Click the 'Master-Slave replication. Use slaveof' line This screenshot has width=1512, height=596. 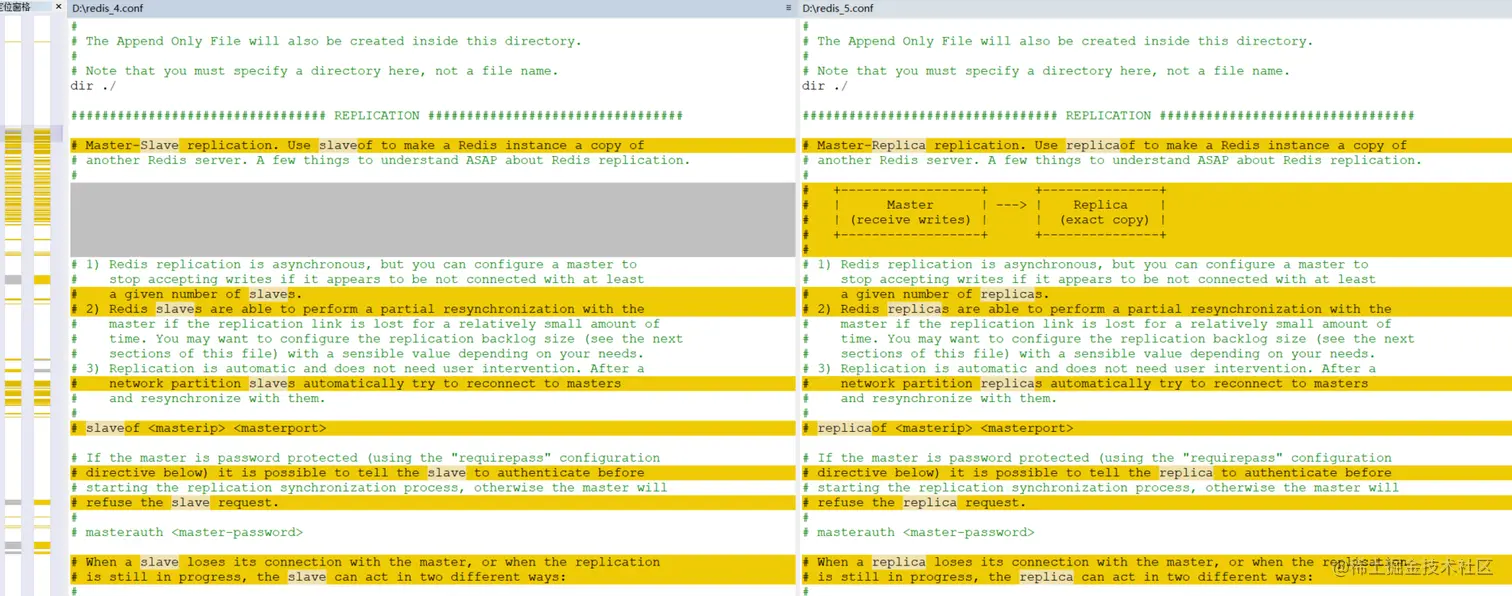(432, 145)
